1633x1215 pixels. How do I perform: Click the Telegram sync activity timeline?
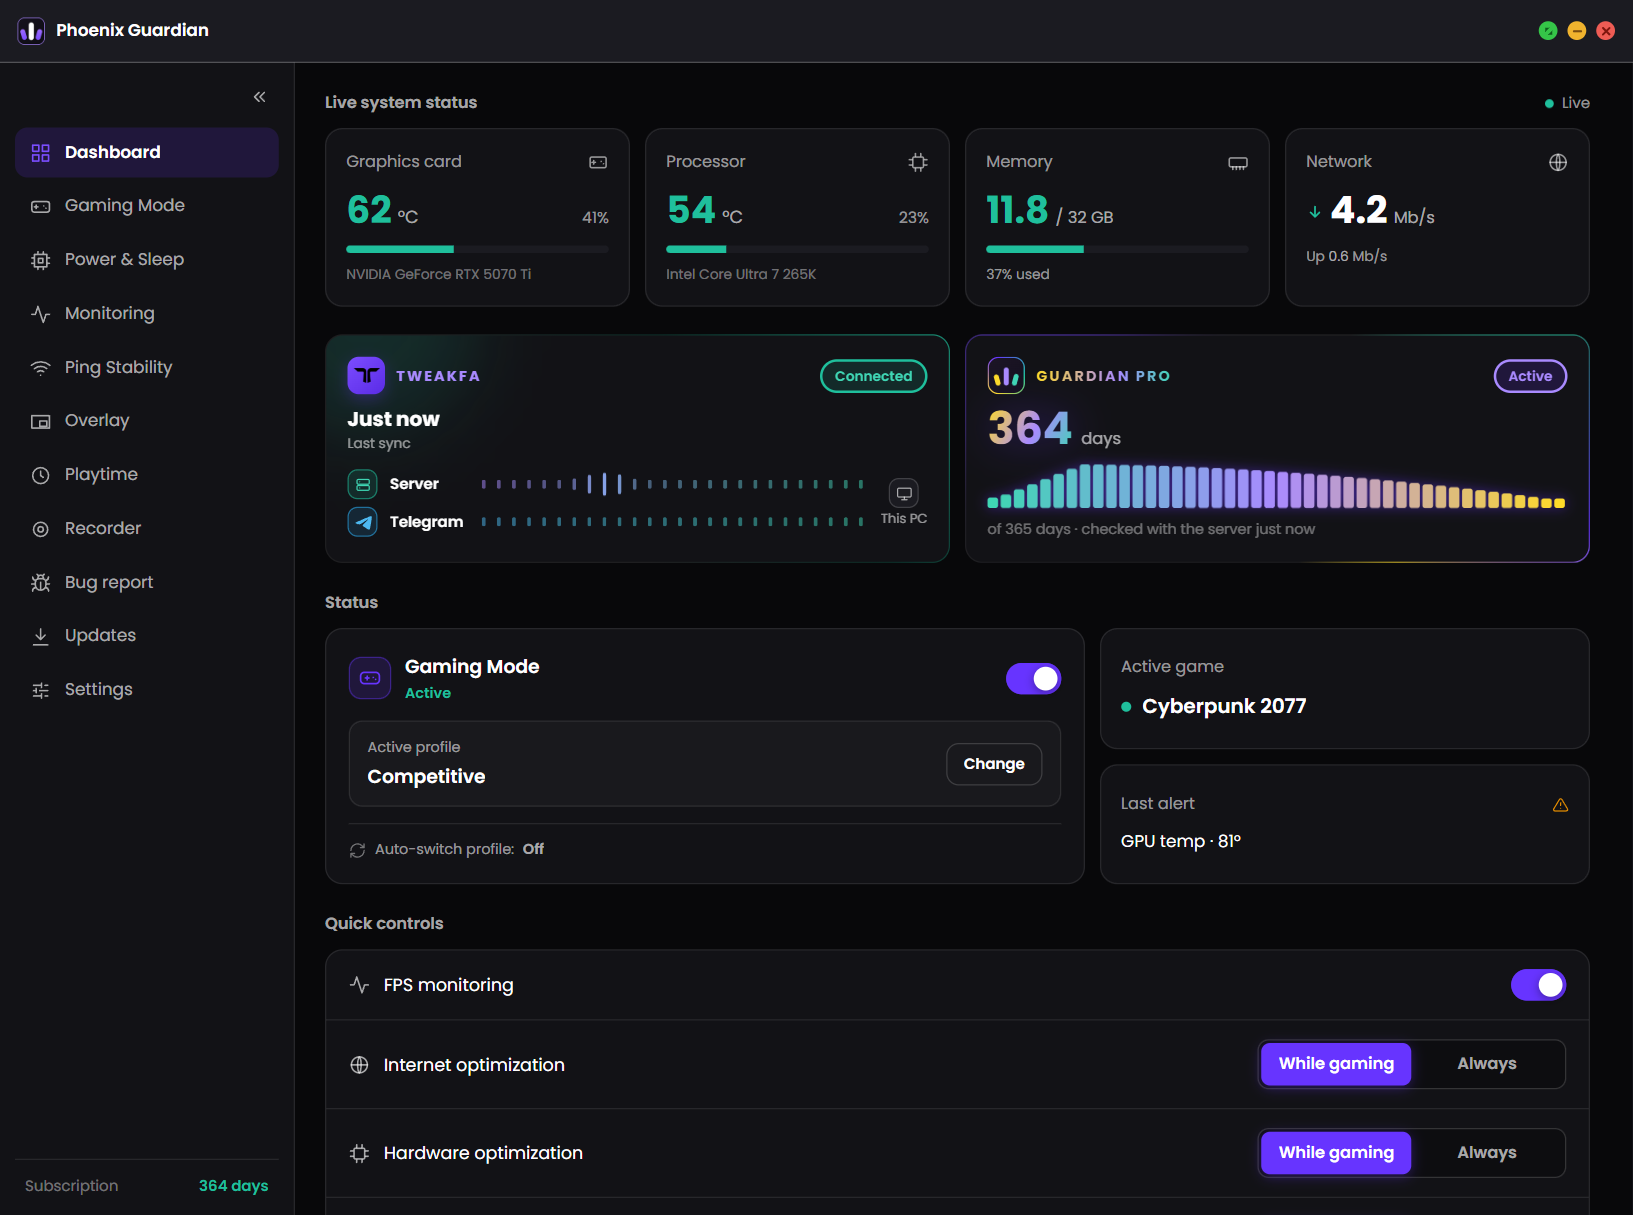pyautogui.click(x=672, y=522)
